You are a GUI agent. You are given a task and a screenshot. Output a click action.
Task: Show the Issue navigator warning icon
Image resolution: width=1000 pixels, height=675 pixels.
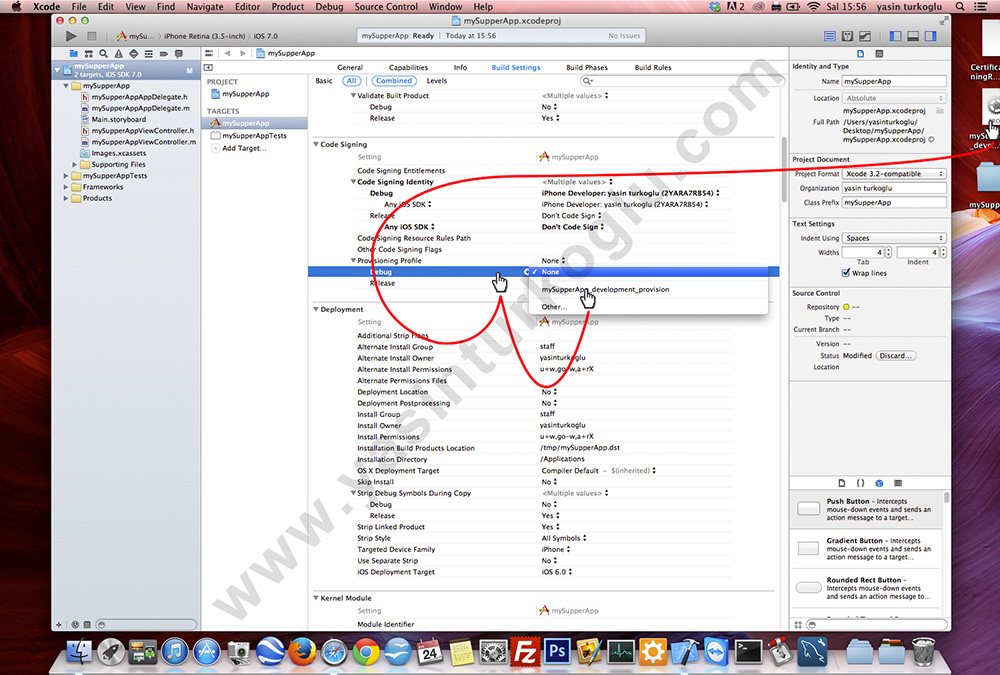(x=119, y=54)
